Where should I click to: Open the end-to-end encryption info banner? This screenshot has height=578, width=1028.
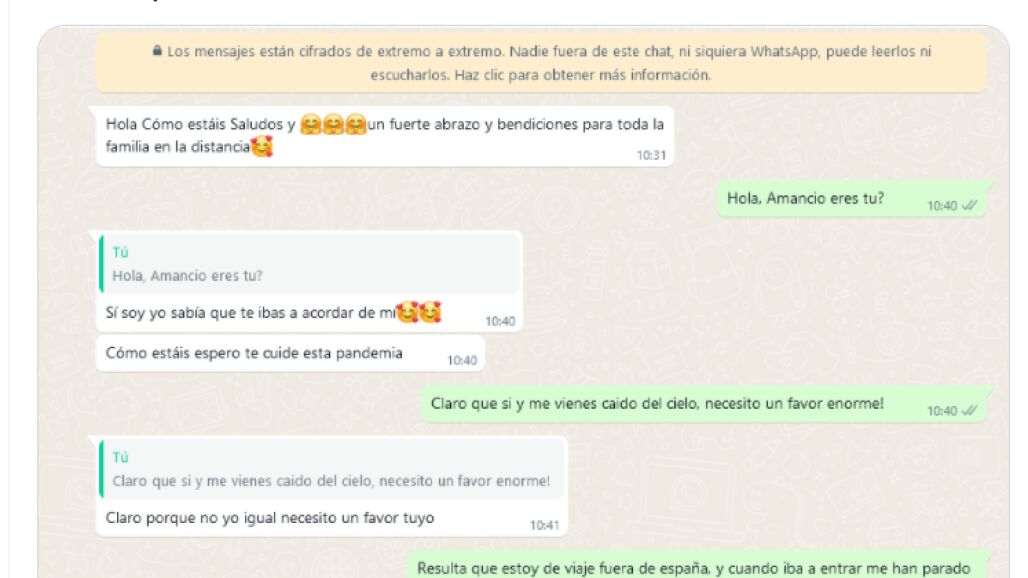coord(542,64)
